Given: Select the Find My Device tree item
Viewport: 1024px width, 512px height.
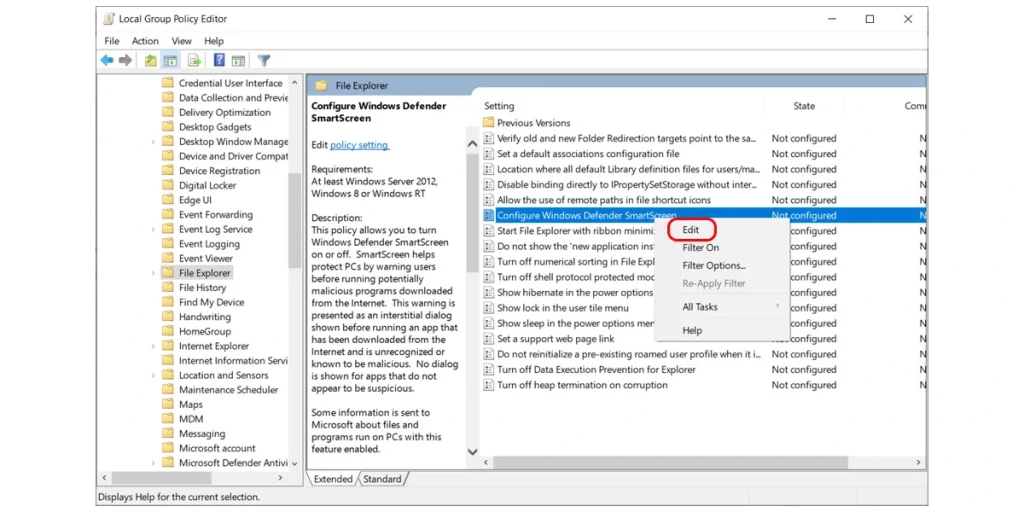Looking at the screenshot, I should (x=212, y=302).
